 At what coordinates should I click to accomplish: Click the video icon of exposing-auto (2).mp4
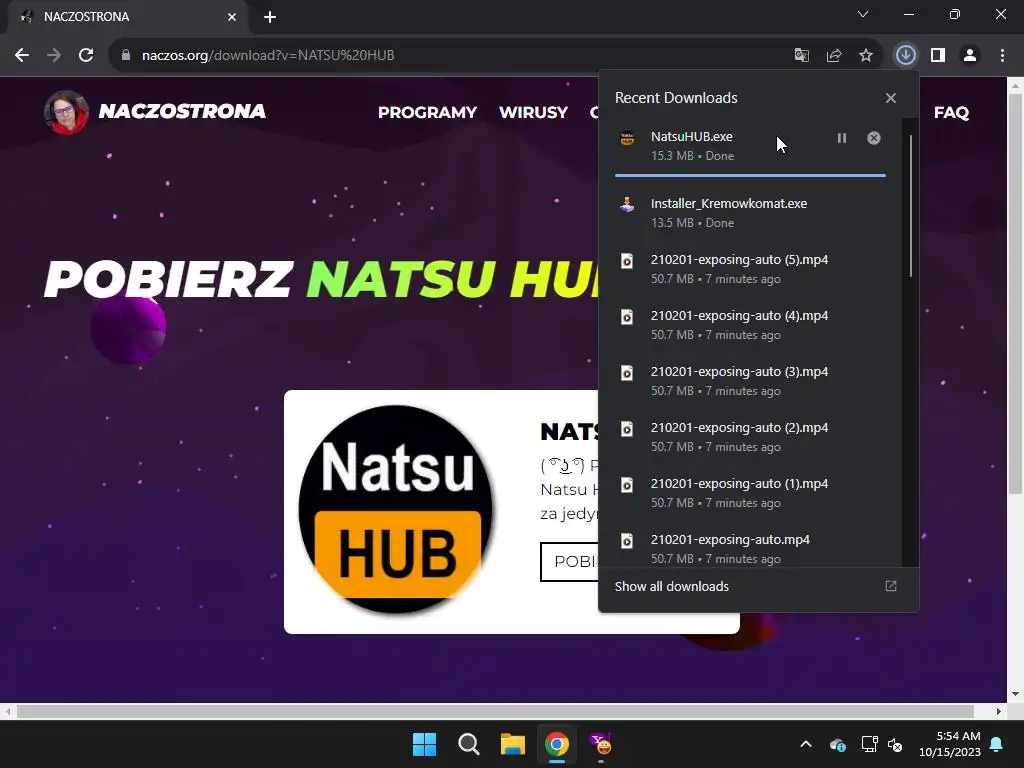coord(627,429)
